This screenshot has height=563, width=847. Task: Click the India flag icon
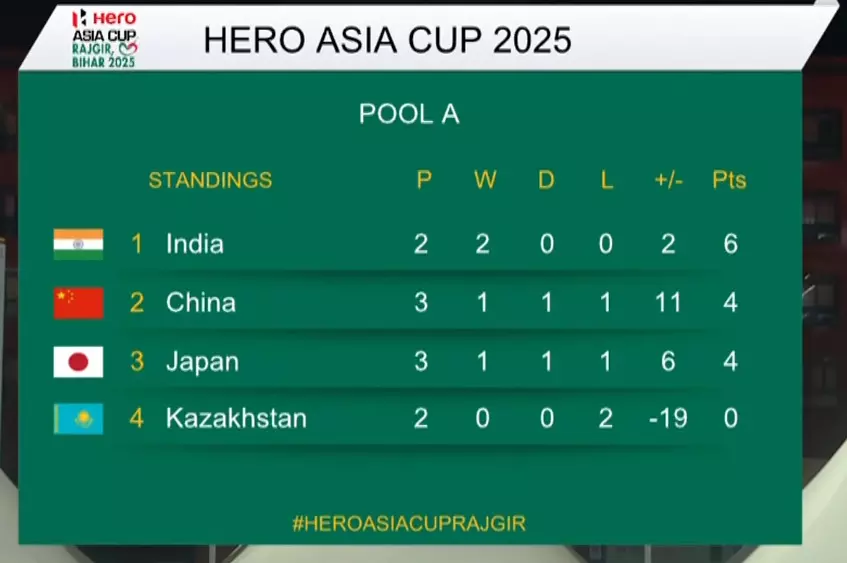[x=78, y=244]
